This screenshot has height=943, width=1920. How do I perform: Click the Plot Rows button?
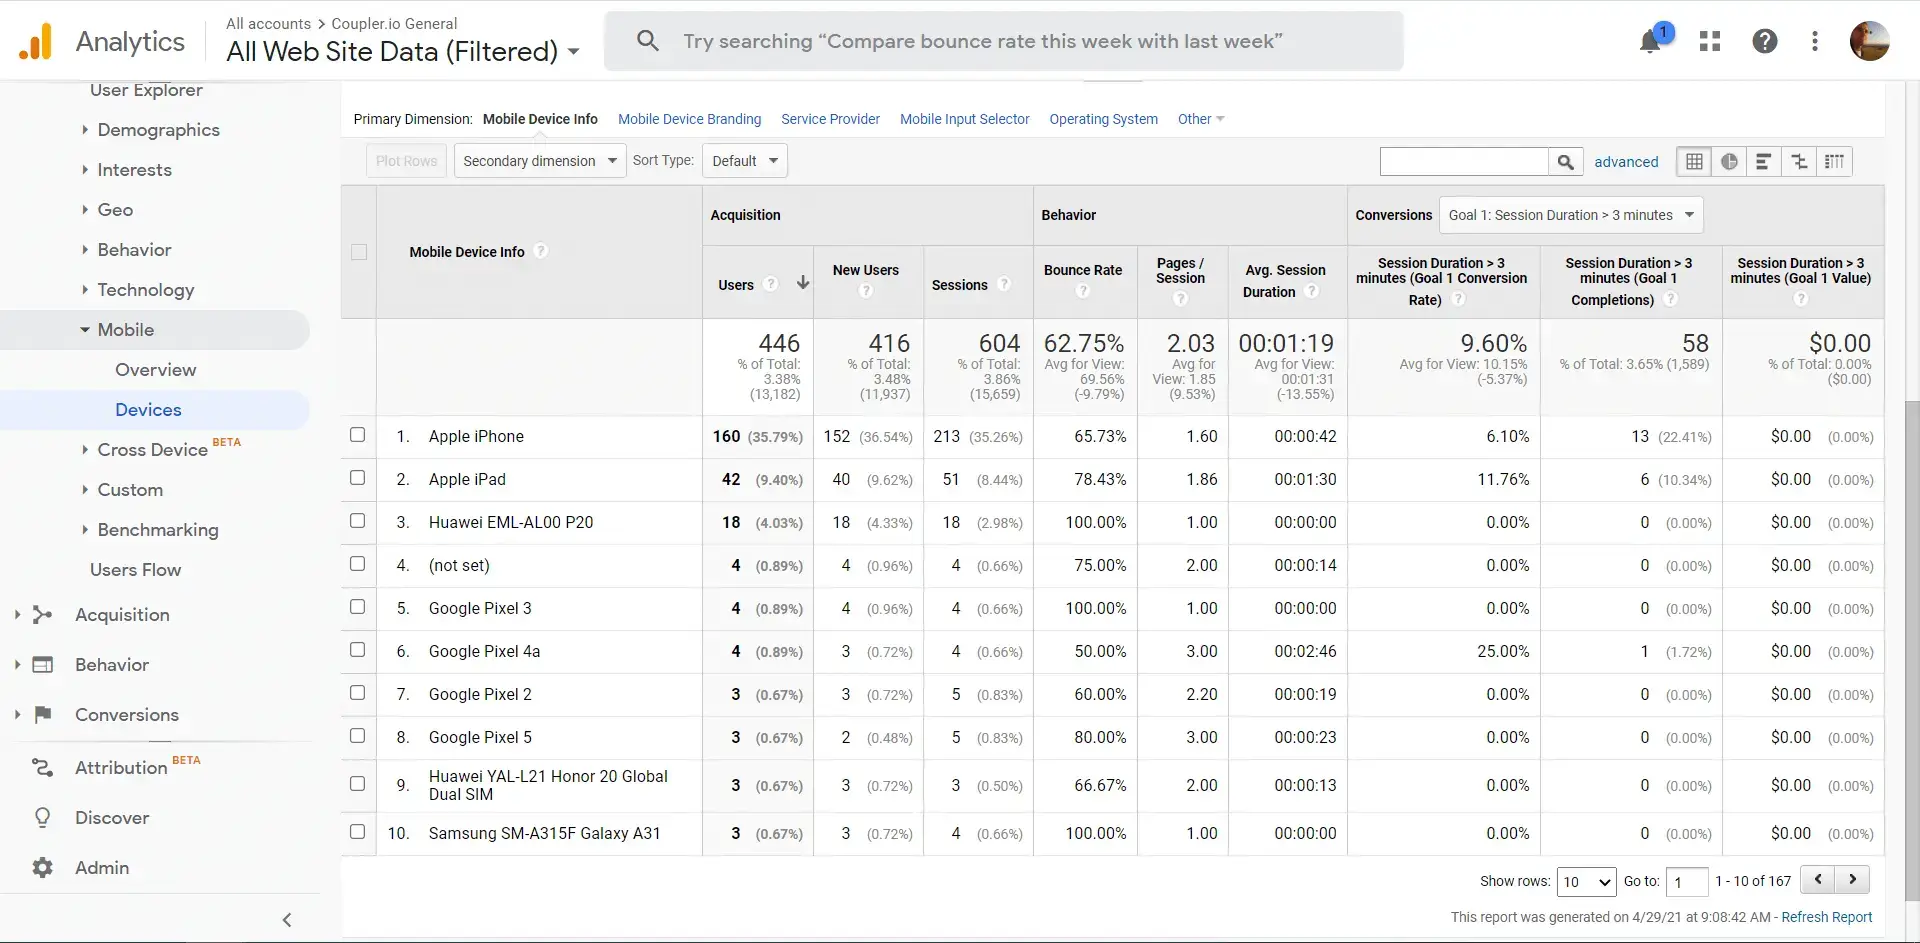pyautogui.click(x=406, y=161)
